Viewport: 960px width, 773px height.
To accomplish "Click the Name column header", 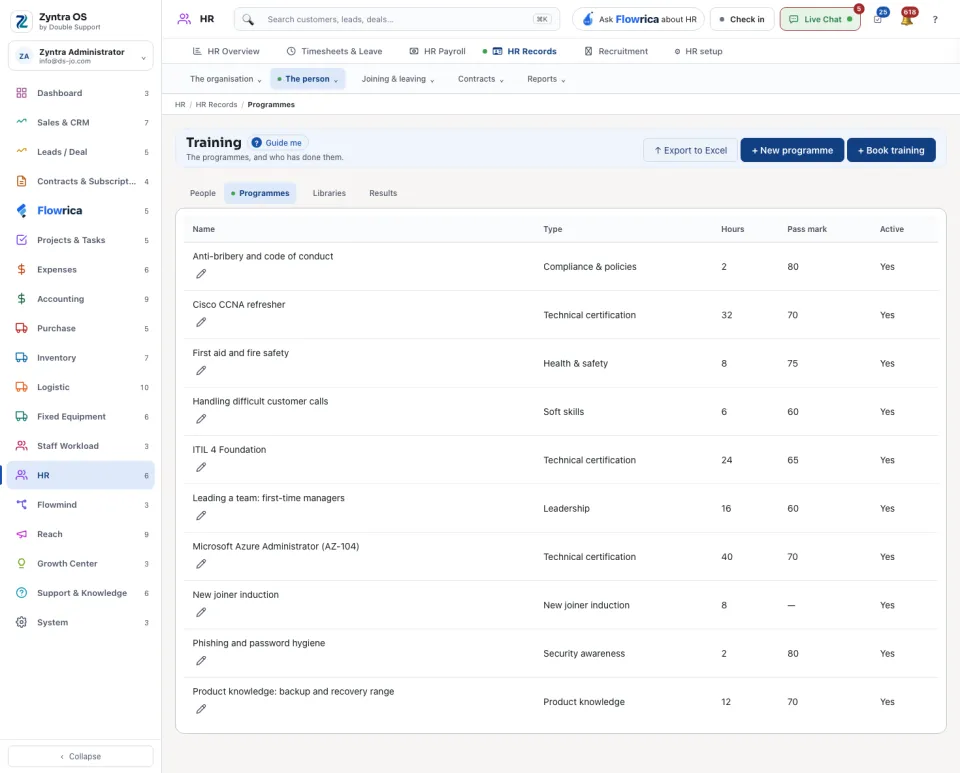I will pyautogui.click(x=204, y=229).
